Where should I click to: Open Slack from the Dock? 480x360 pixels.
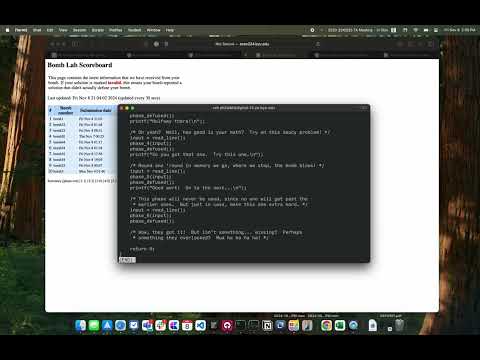[160, 325]
